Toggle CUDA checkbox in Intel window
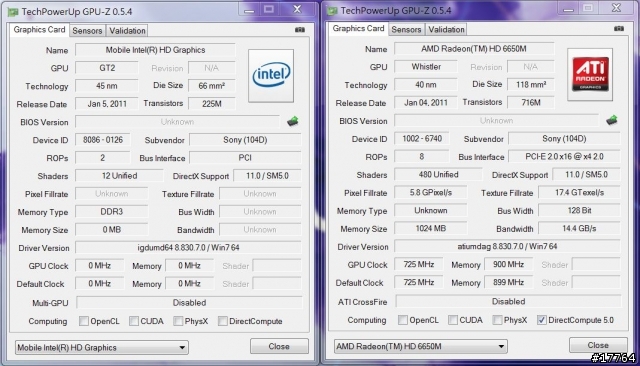Viewport: 640px width, 366px height. tap(134, 321)
